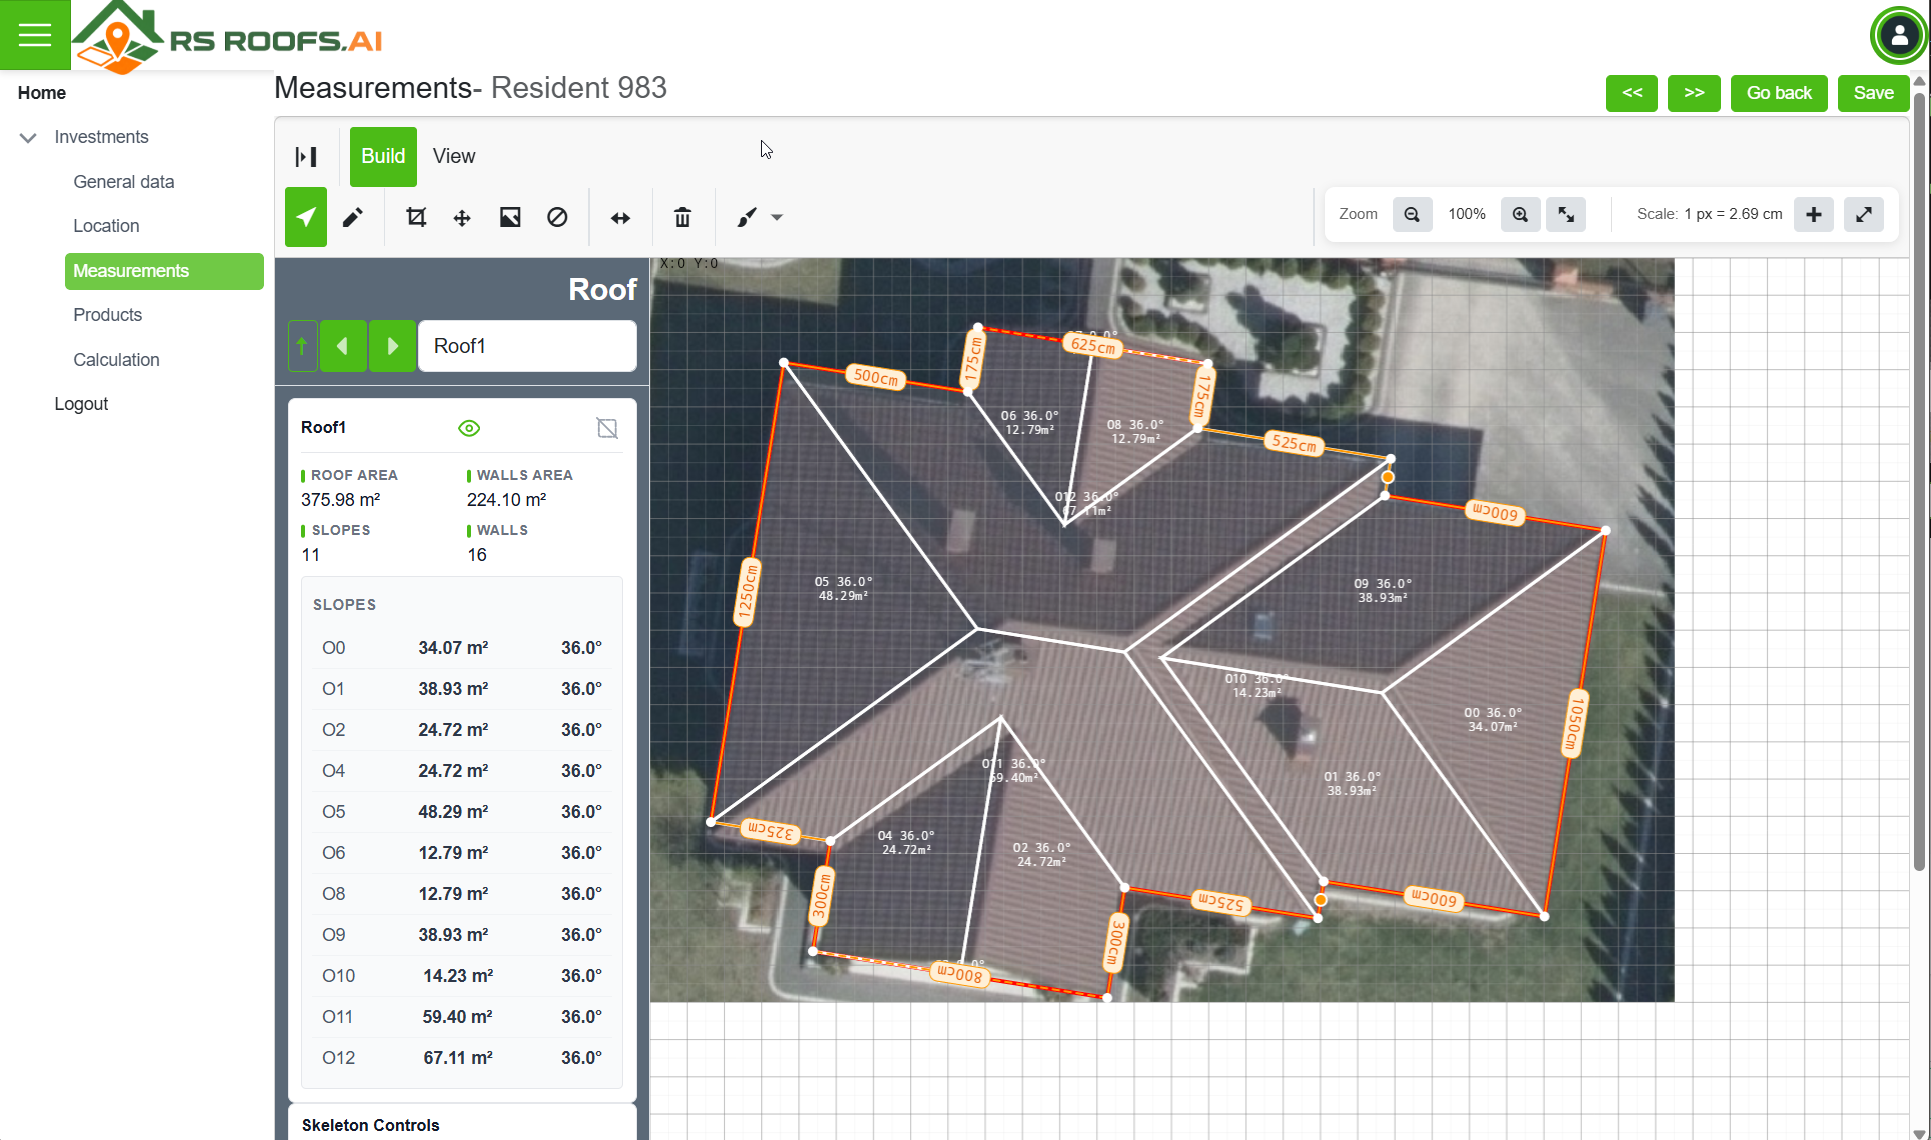Click the Go back button
Screen dimensions: 1931x1140
coord(1779,93)
